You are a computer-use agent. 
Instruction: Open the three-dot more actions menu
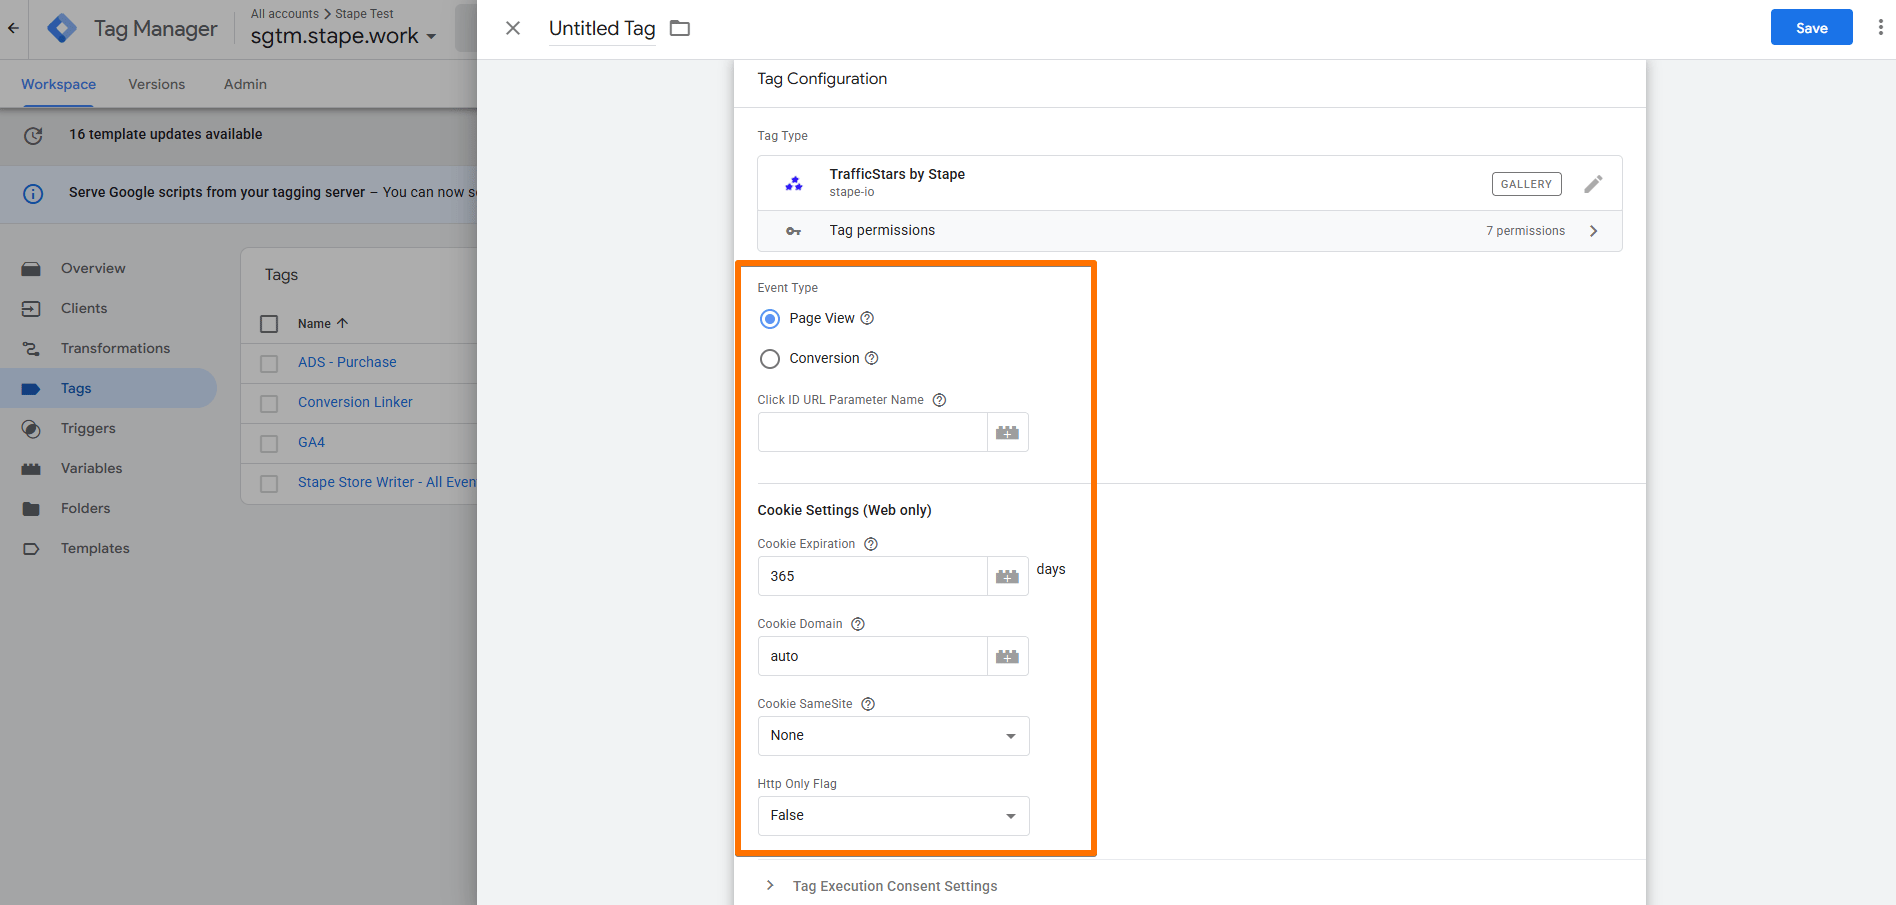coord(1880,28)
